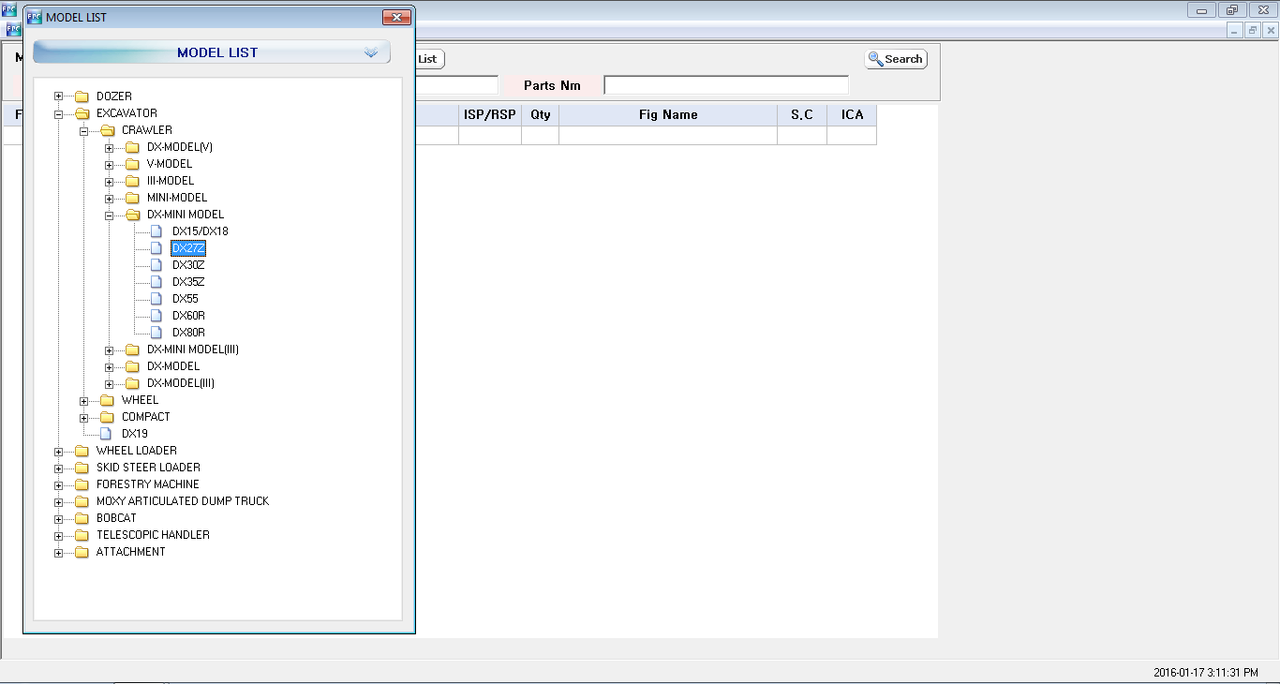Collapse the EXCAVATOR tree node
This screenshot has width=1280, height=684.
click(58, 114)
